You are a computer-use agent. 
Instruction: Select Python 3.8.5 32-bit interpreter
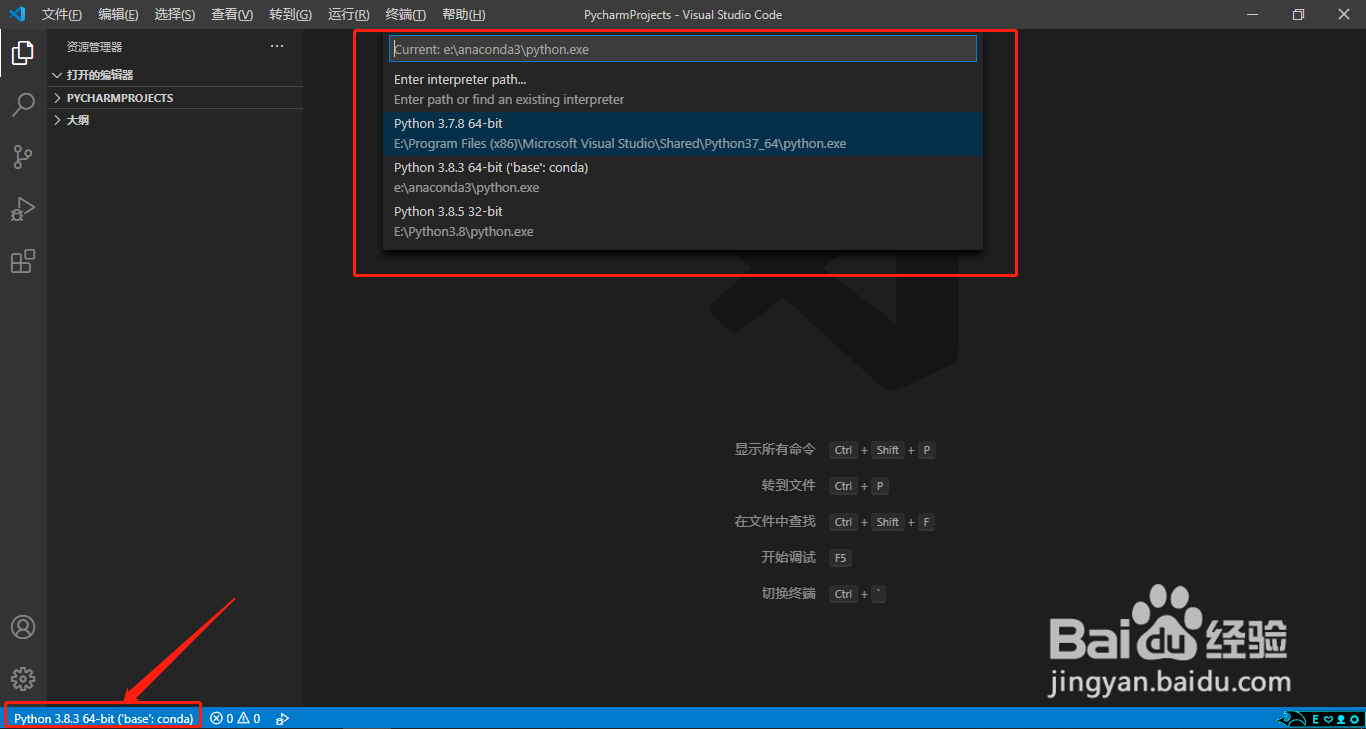tap(682, 221)
